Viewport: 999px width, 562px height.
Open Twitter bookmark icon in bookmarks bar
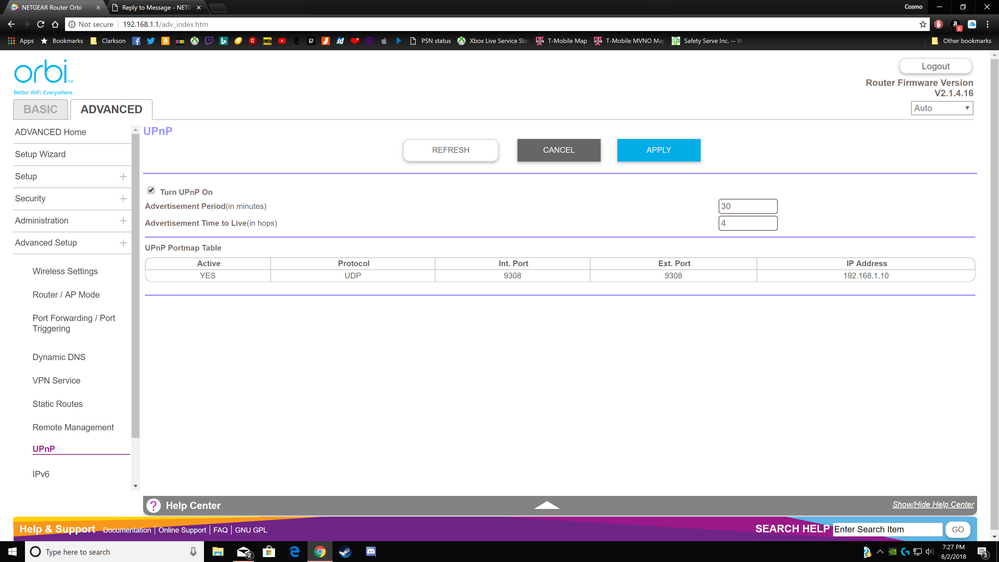pyautogui.click(x=151, y=41)
